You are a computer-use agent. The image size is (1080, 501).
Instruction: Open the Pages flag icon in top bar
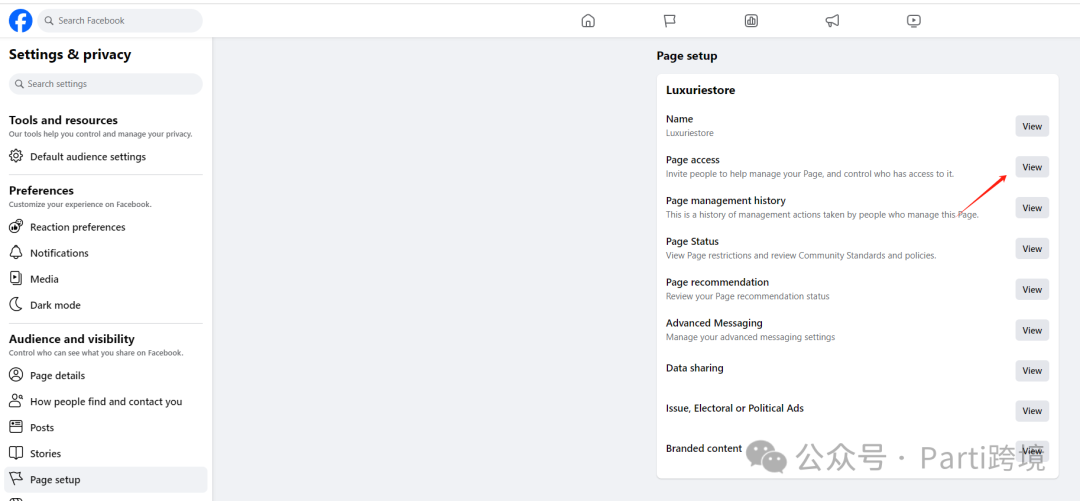click(x=670, y=21)
